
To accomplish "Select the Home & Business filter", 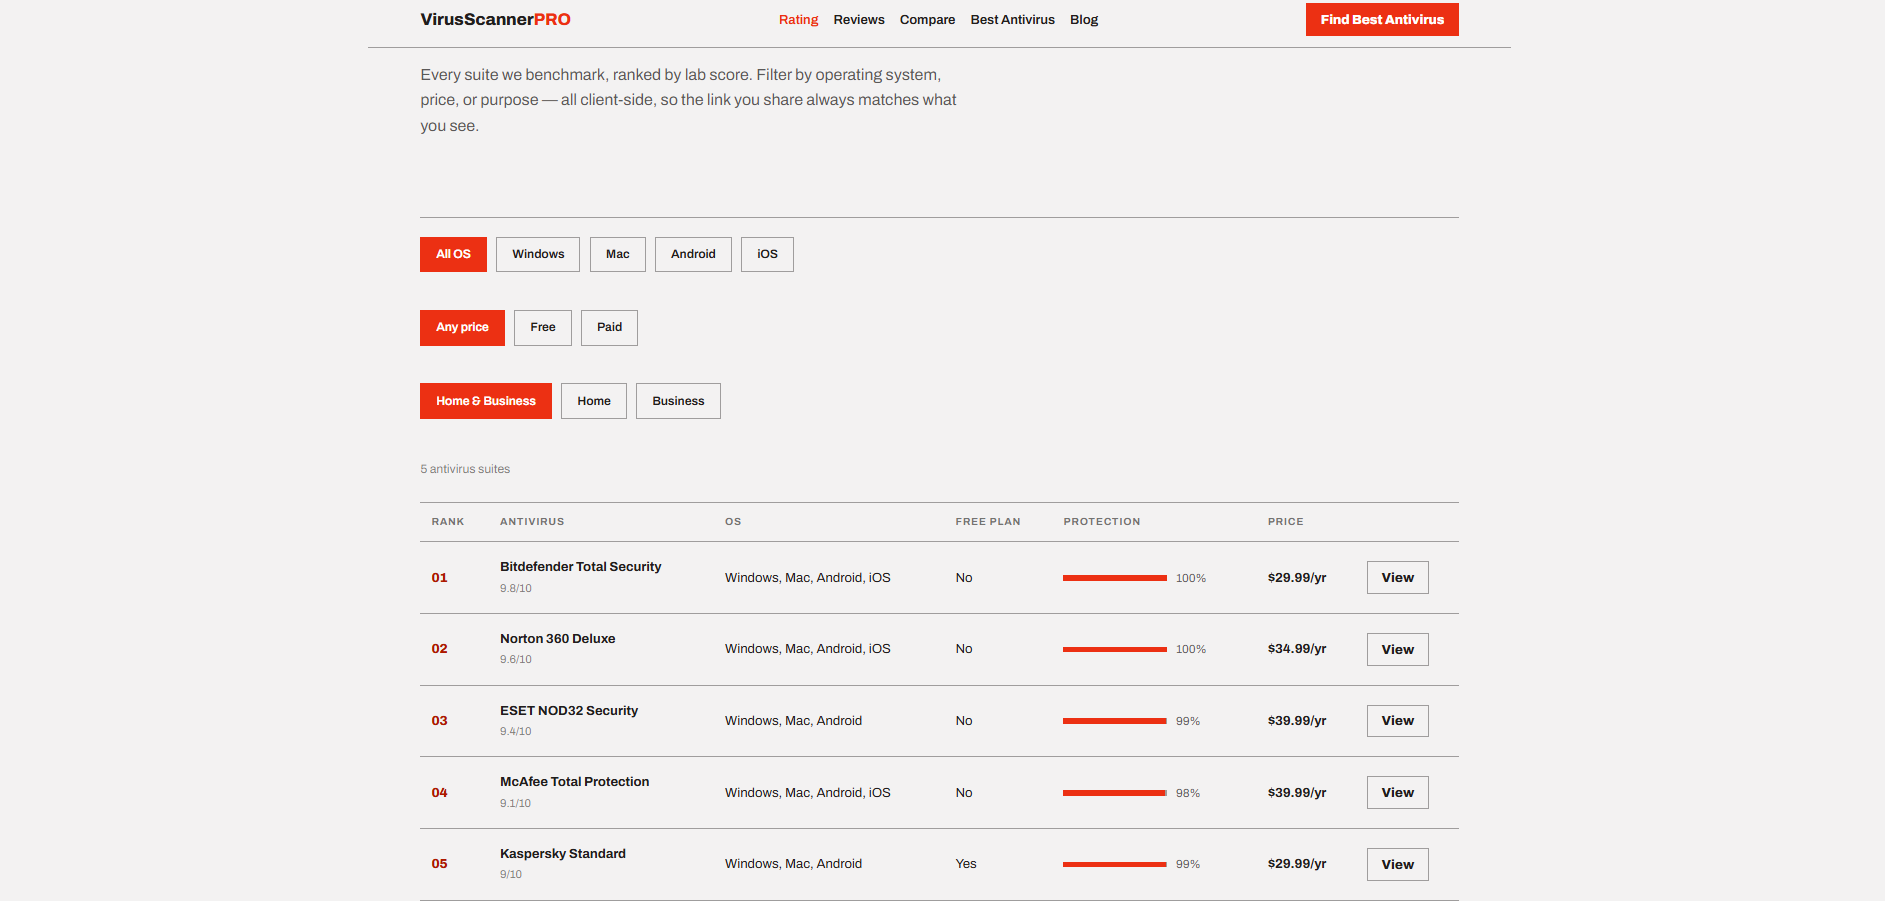I will pos(486,401).
